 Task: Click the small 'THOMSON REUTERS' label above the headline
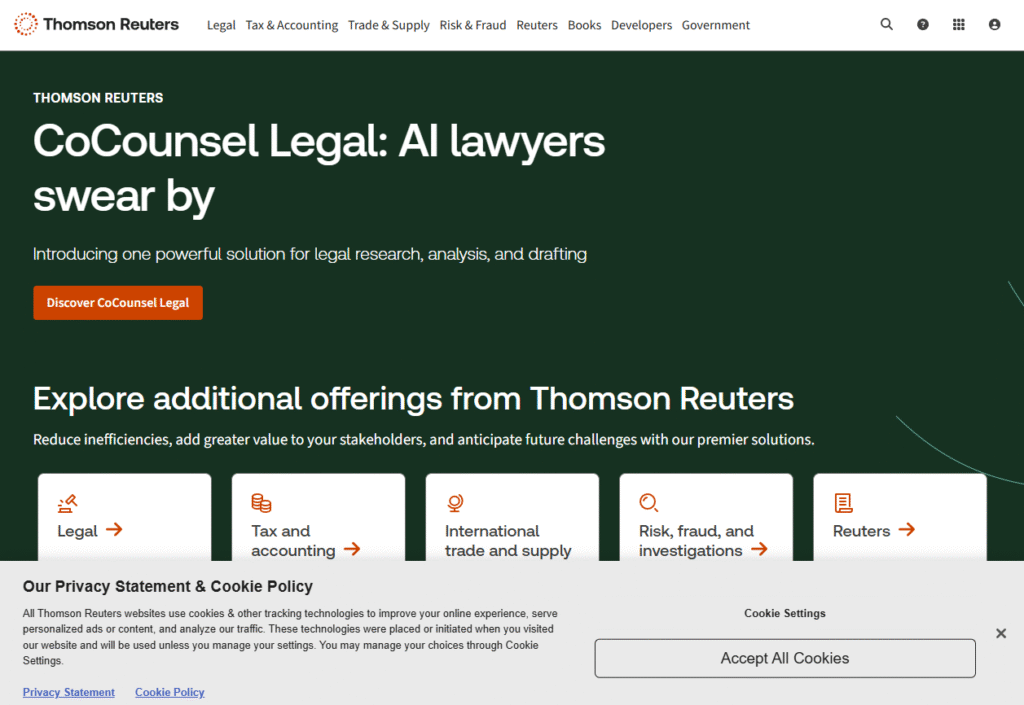pos(98,98)
